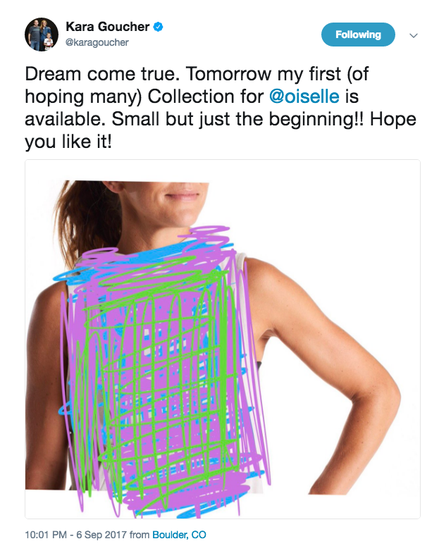The height and width of the screenshot is (546, 439).
Task: Open the tweet options chevron menu
Action: 413,36
